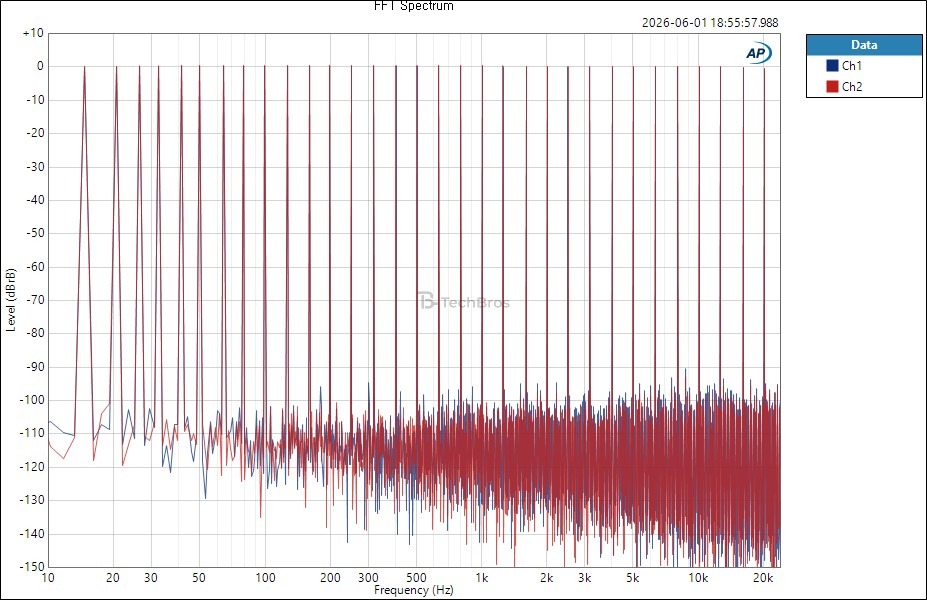
Task: Select the Ch1 legend label
Action: [x=852, y=66]
